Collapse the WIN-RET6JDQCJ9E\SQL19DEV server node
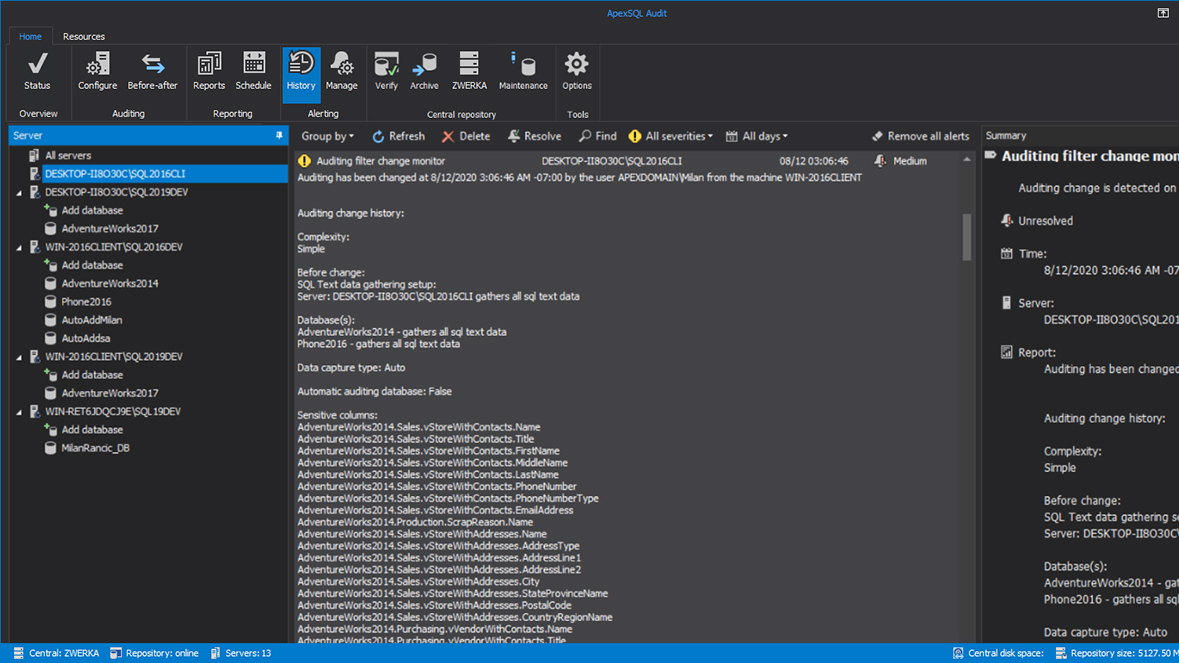 19,412
